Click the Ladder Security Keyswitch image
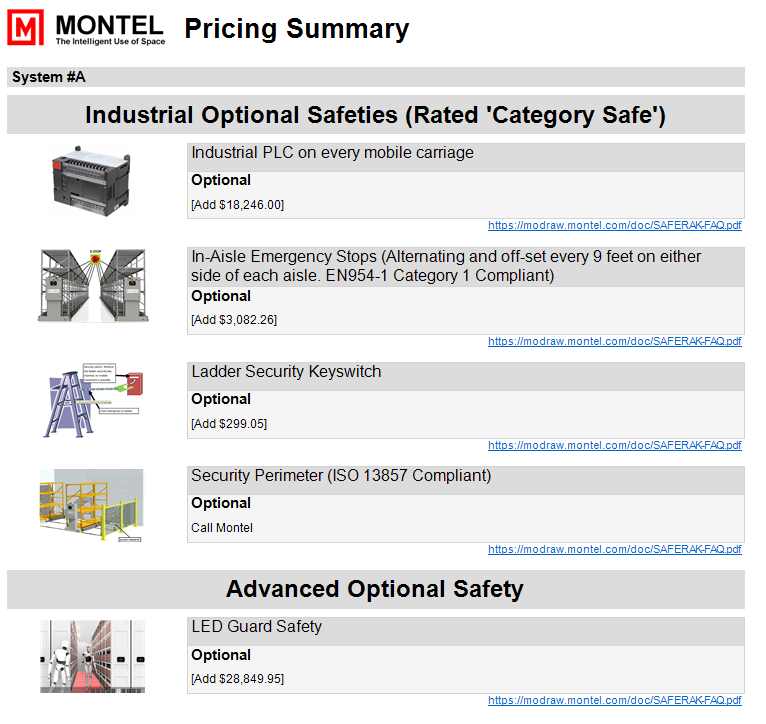 92,399
